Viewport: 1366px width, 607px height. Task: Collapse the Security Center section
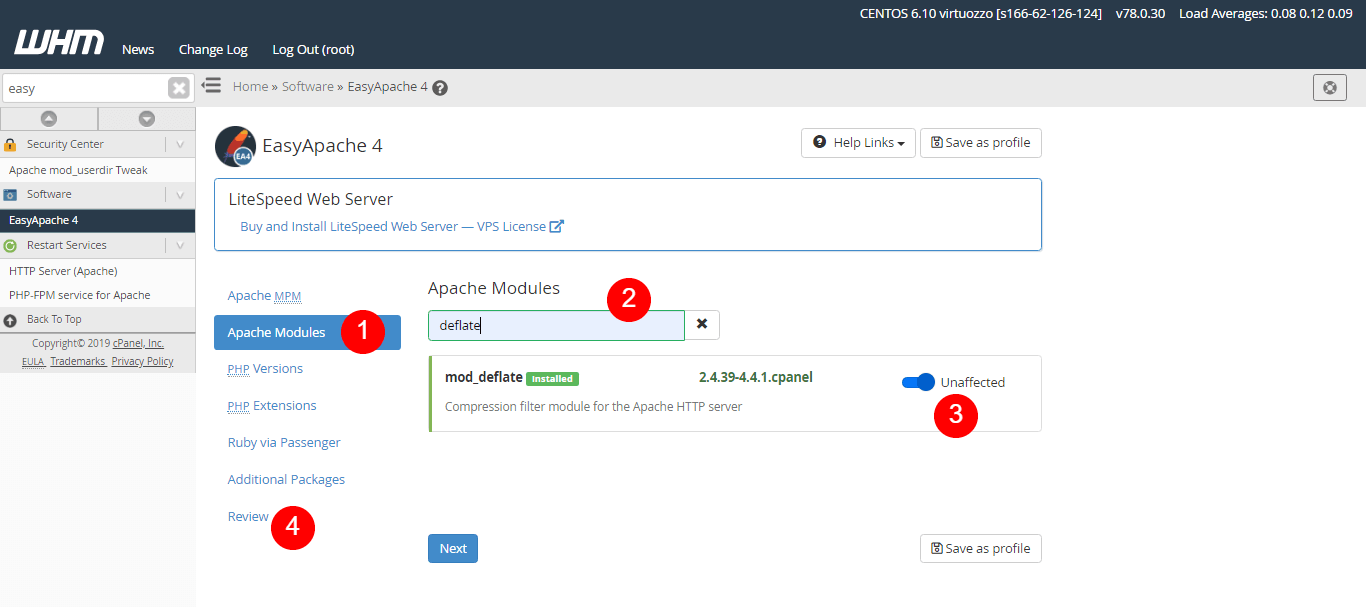point(180,144)
